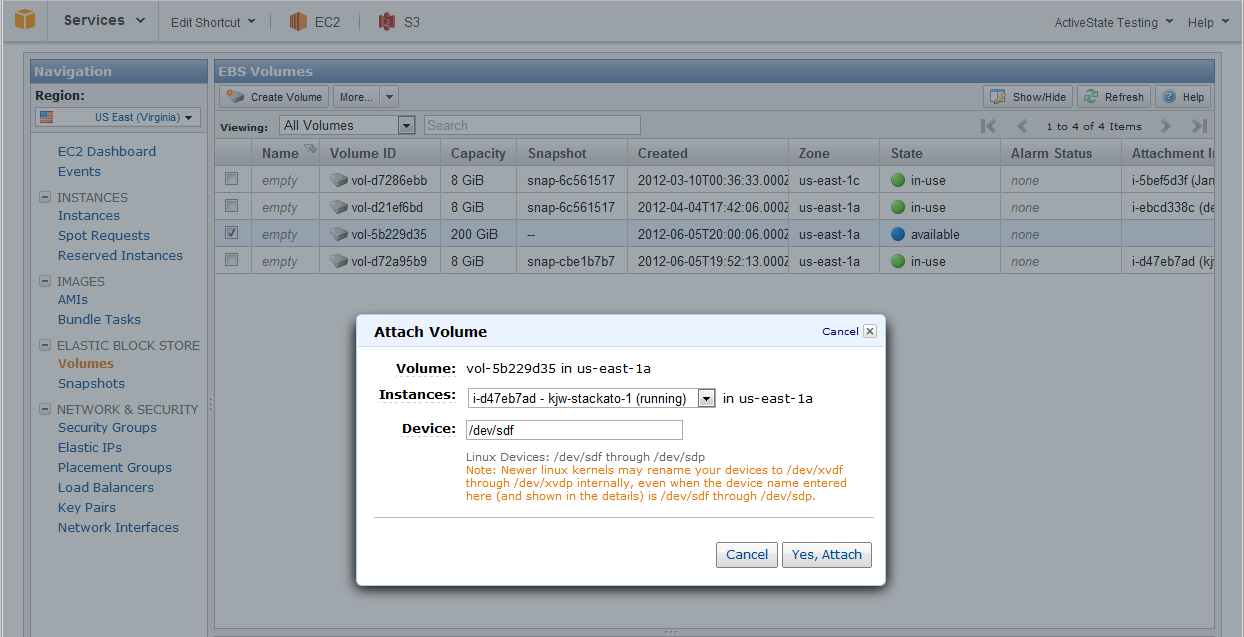Sort by Capacity column header
This screenshot has height=637, width=1244.
click(478, 153)
